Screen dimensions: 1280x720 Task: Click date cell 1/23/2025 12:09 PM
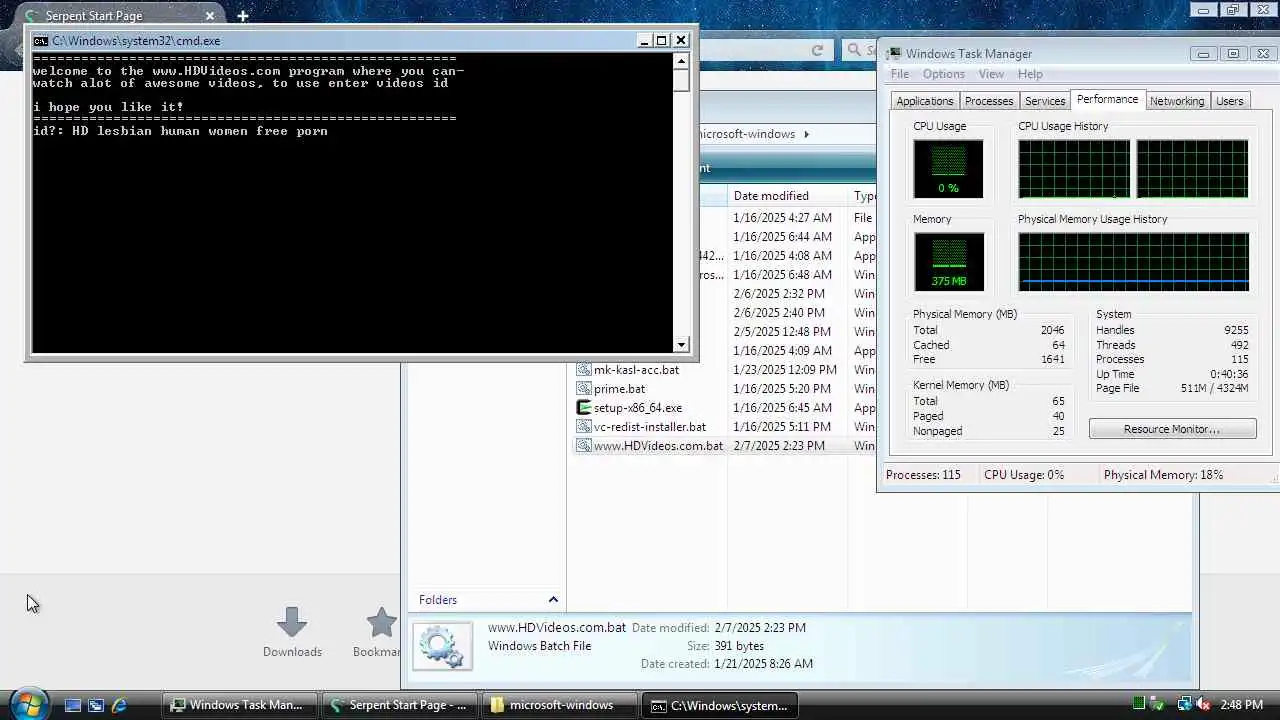pos(785,370)
